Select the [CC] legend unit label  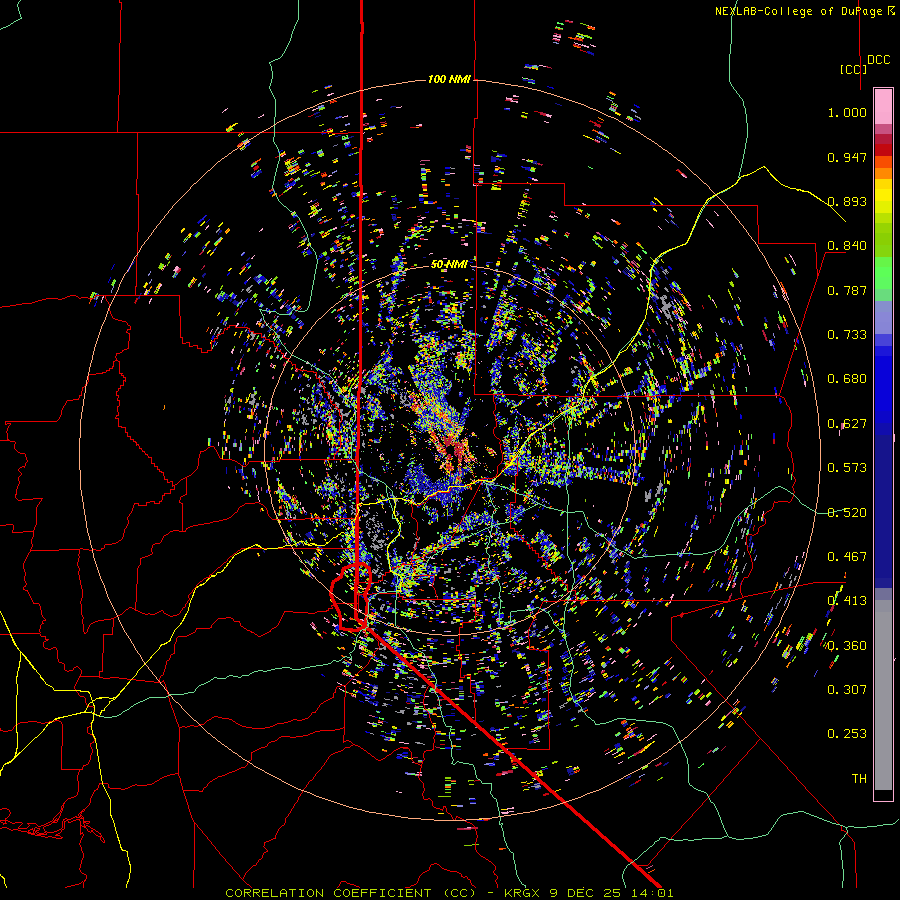tap(854, 69)
